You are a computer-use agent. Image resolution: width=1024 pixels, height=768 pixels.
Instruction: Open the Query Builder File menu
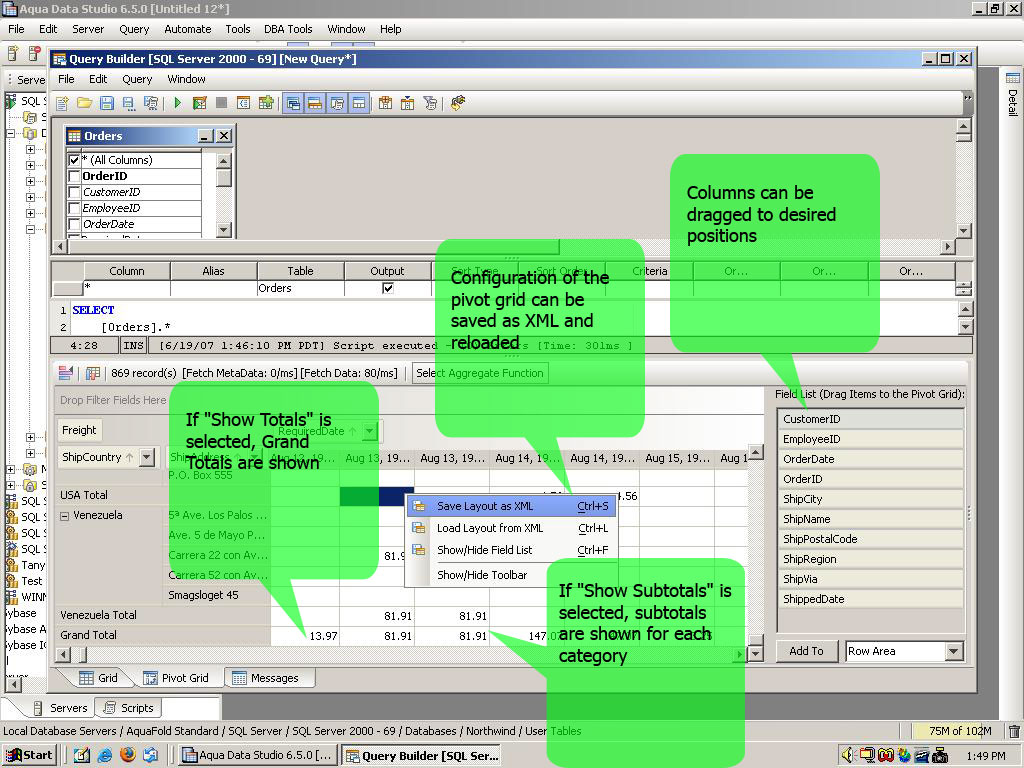[66, 79]
